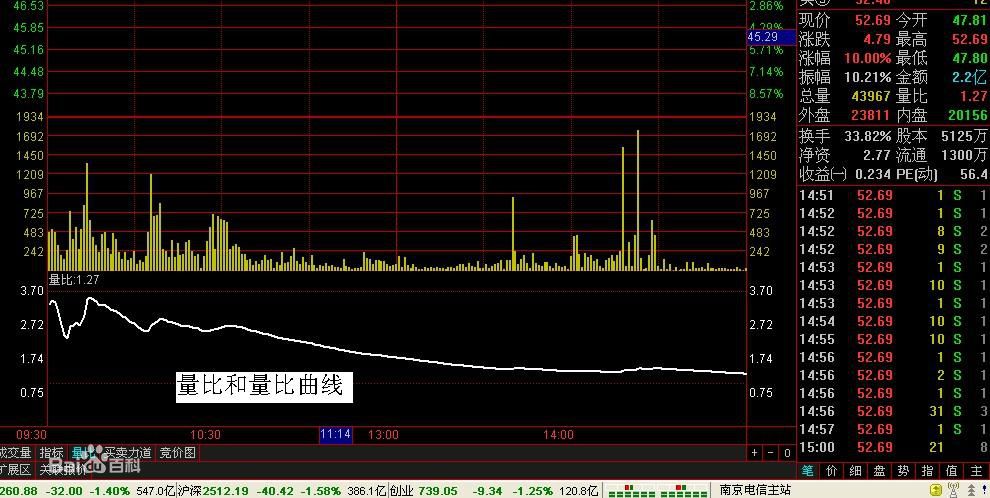Select the 价 tab in the tick panel

point(831,470)
